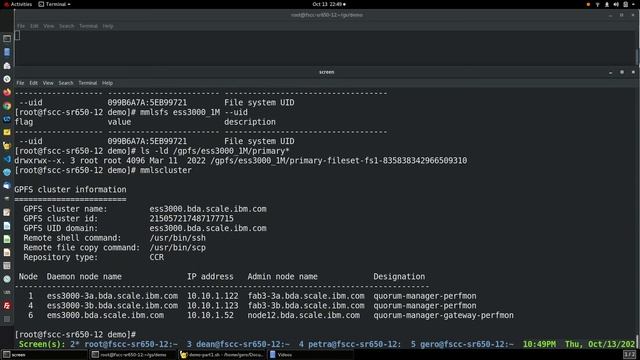Open the VirtualBox icon in dock
This screenshot has height=360, width=640.
pyautogui.click(x=7, y=119)
